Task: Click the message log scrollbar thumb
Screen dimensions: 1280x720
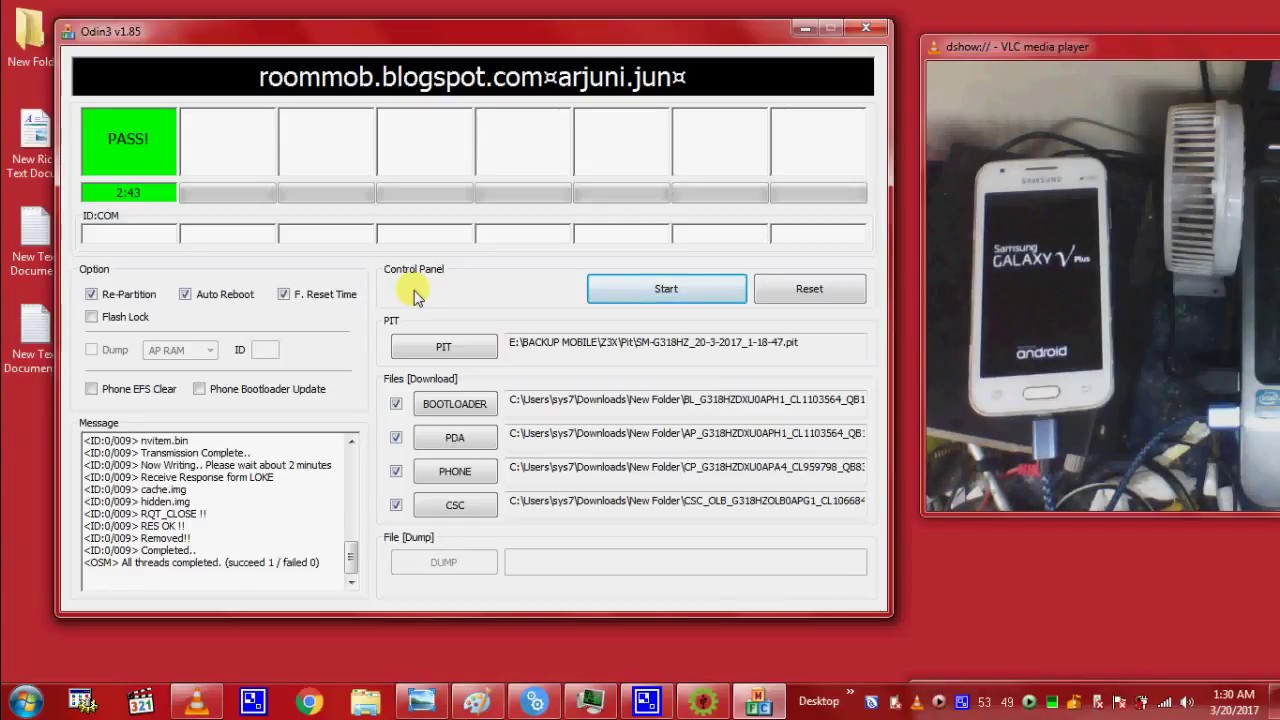Action: click(x=351, y=557)
